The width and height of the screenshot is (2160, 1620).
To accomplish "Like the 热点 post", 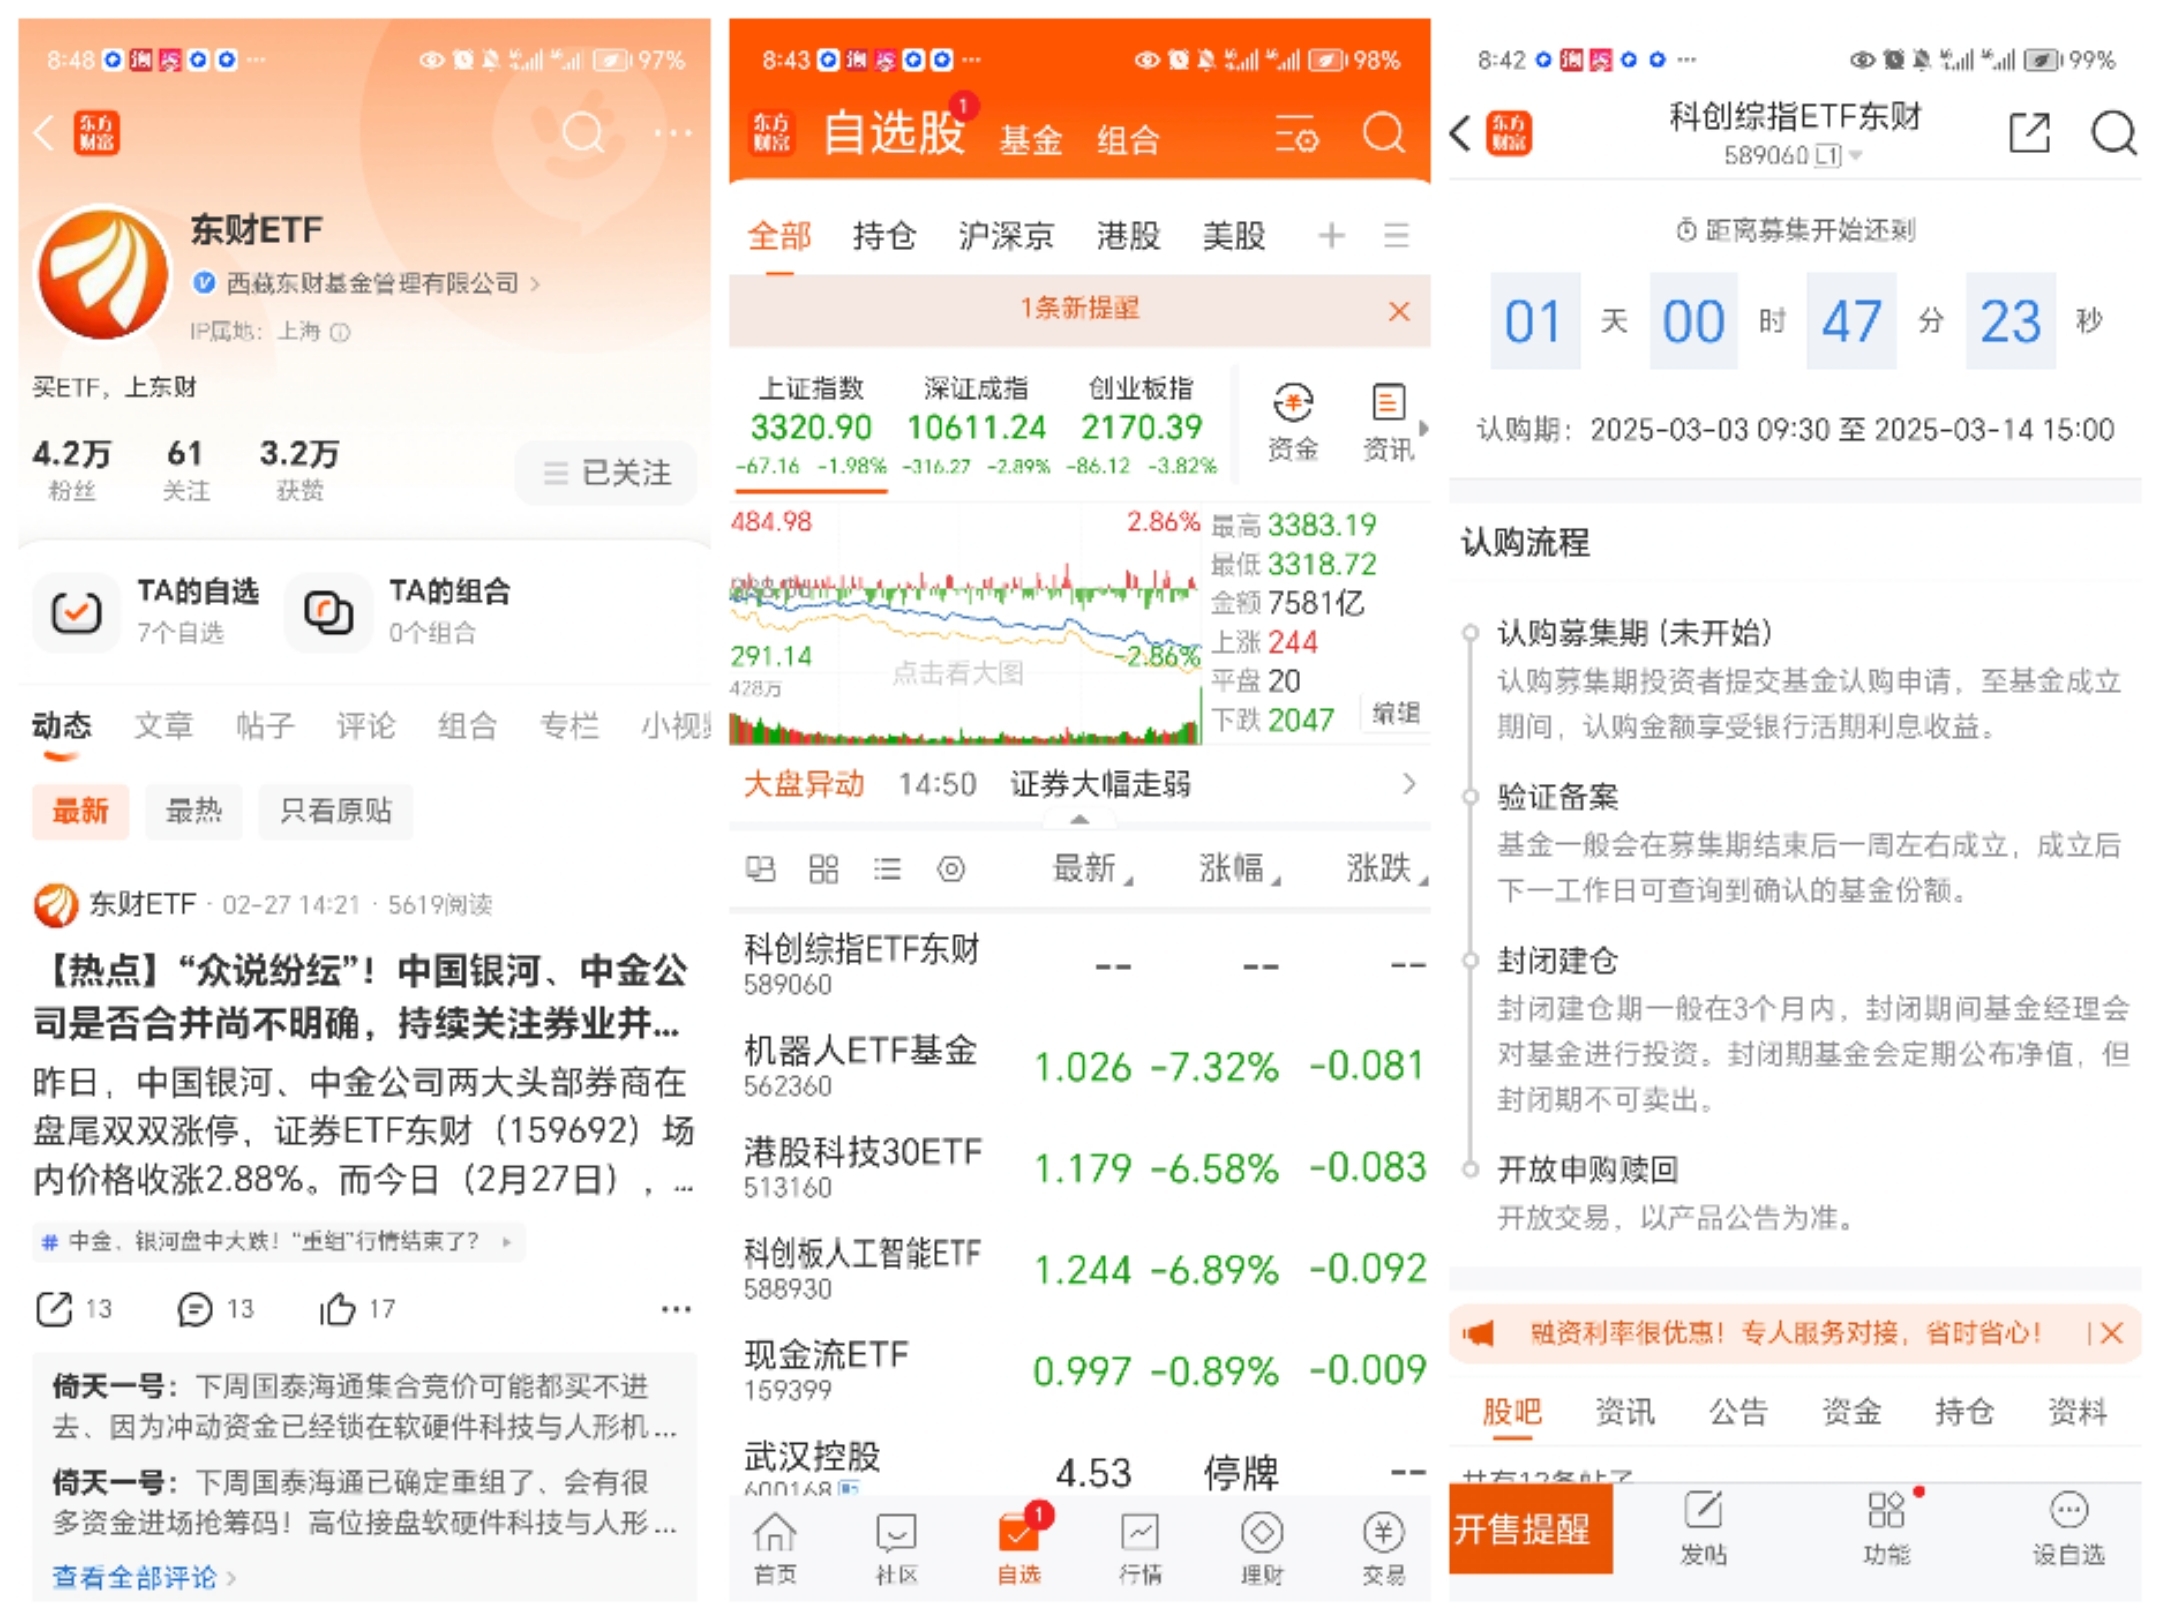I will pos(337,1308).
